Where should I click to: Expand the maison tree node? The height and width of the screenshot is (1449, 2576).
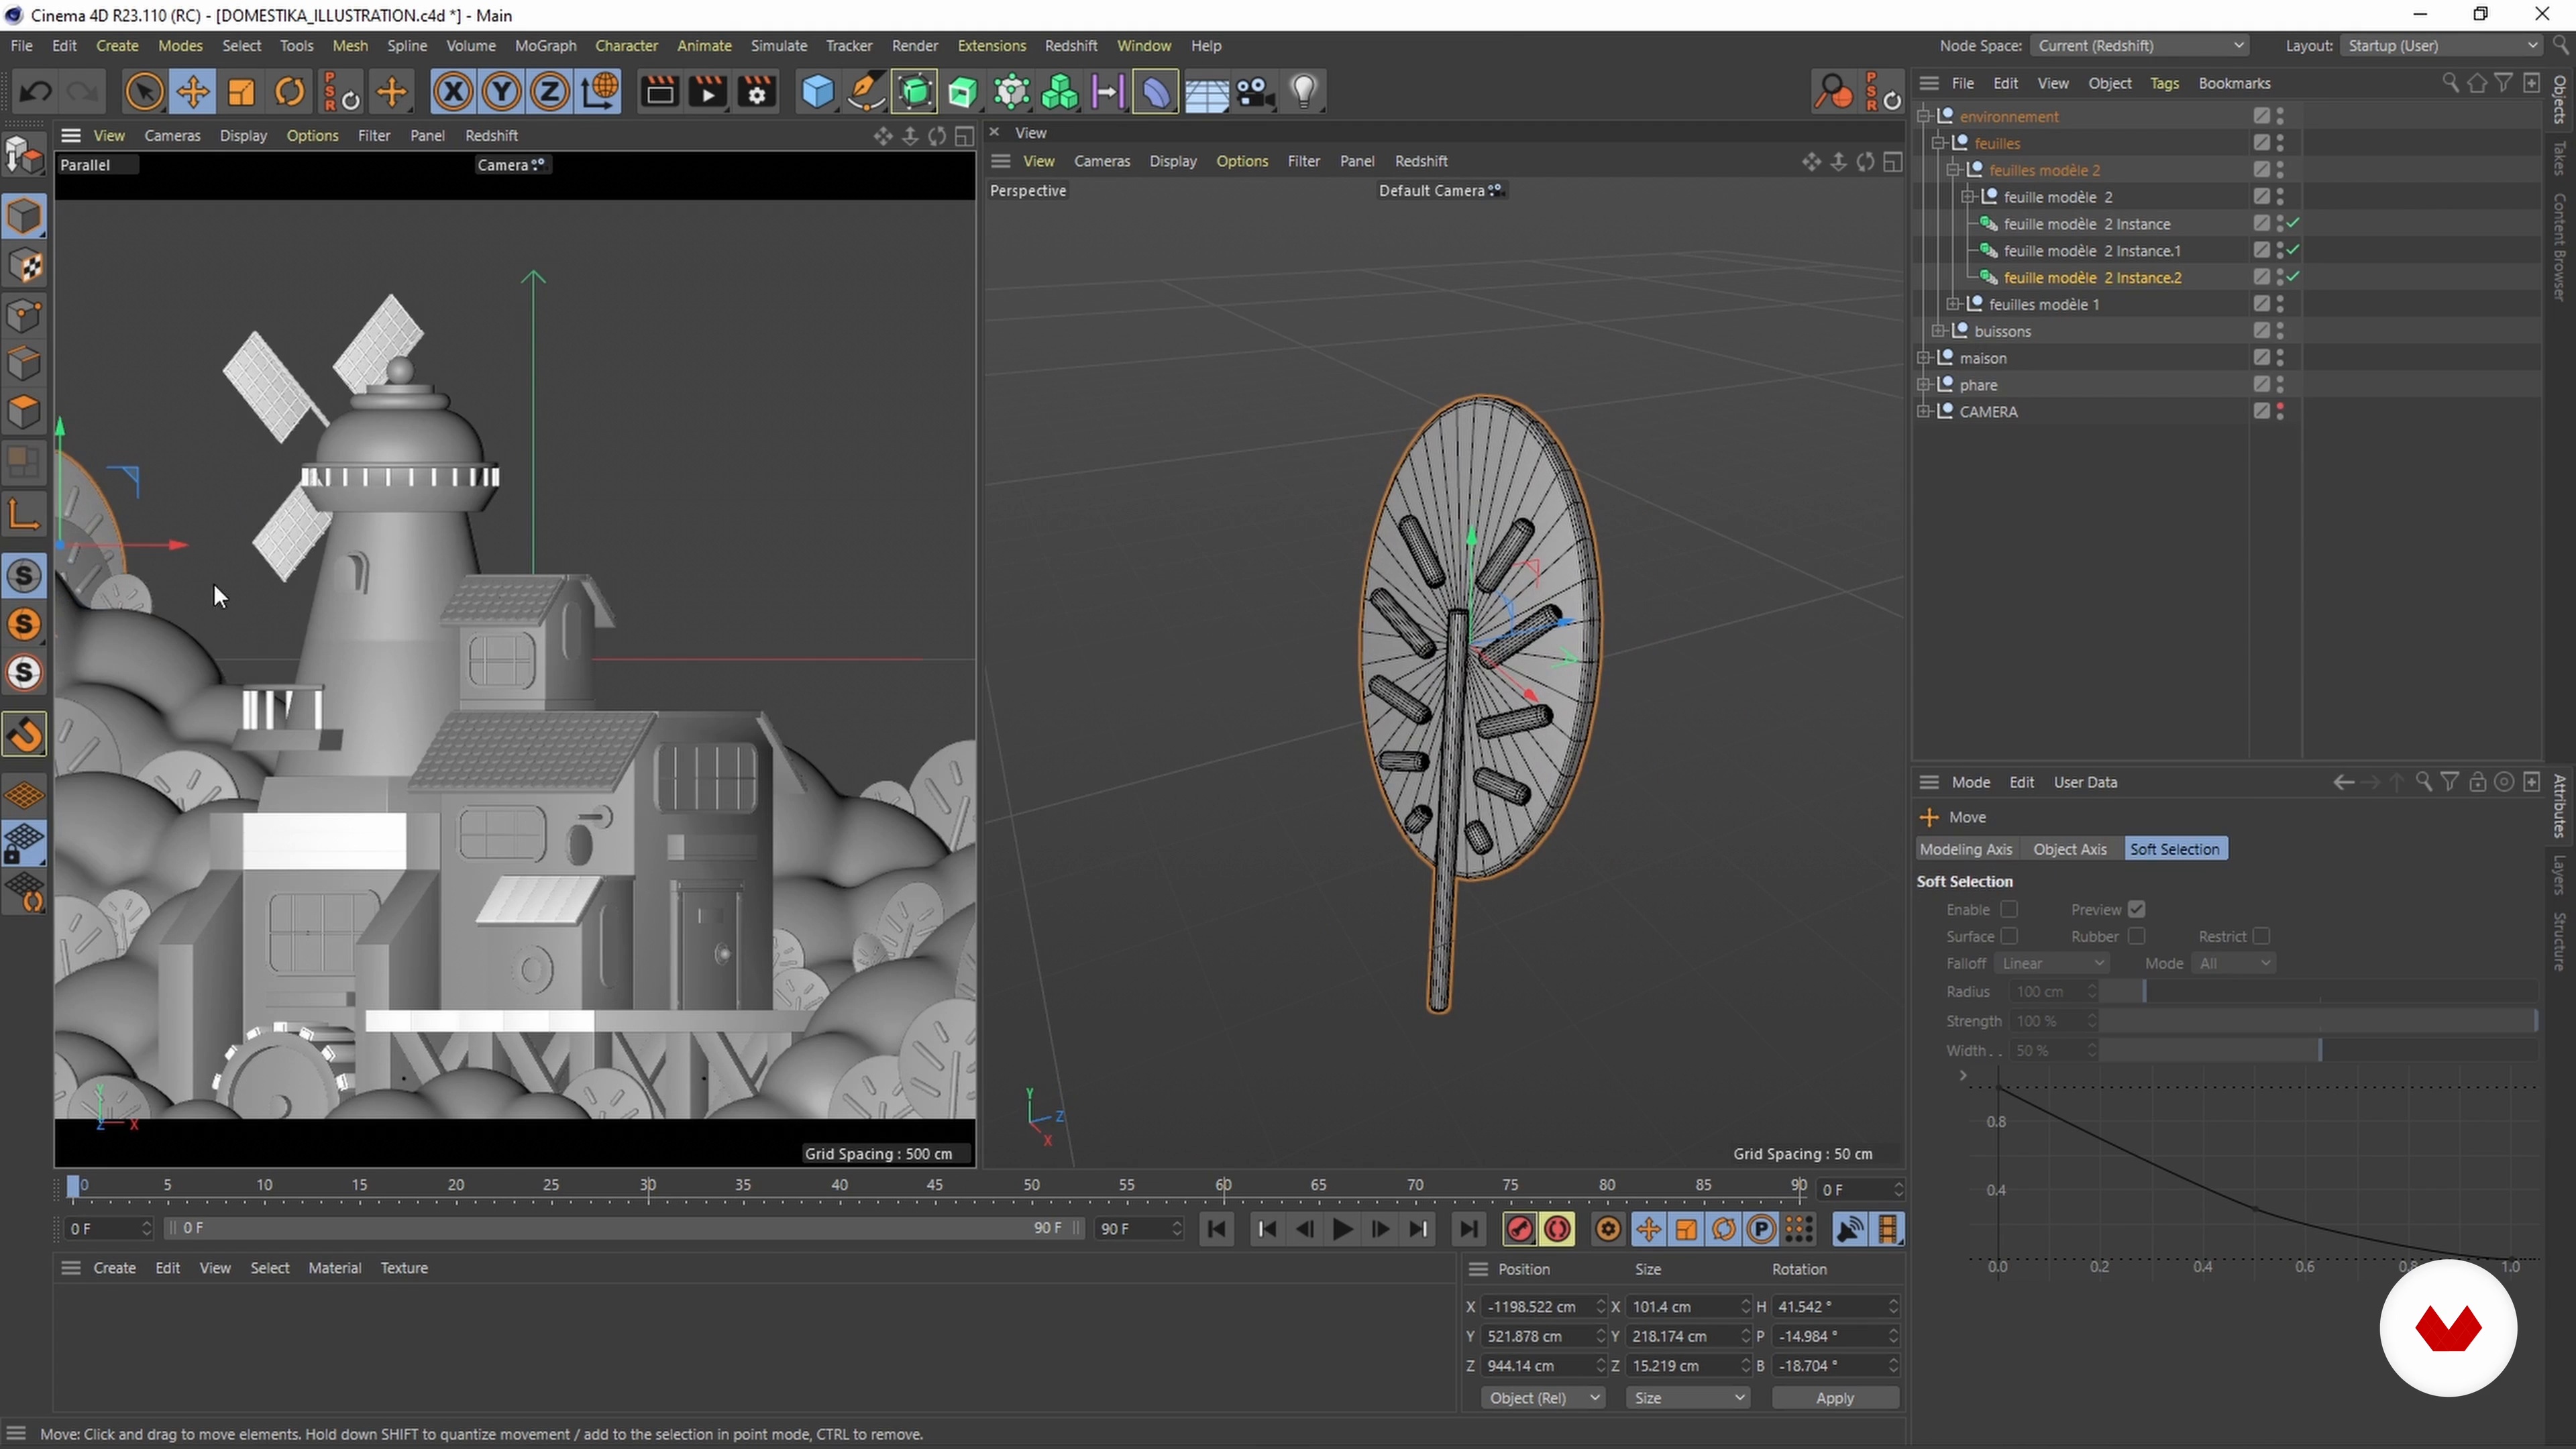tap(1924, 358)
